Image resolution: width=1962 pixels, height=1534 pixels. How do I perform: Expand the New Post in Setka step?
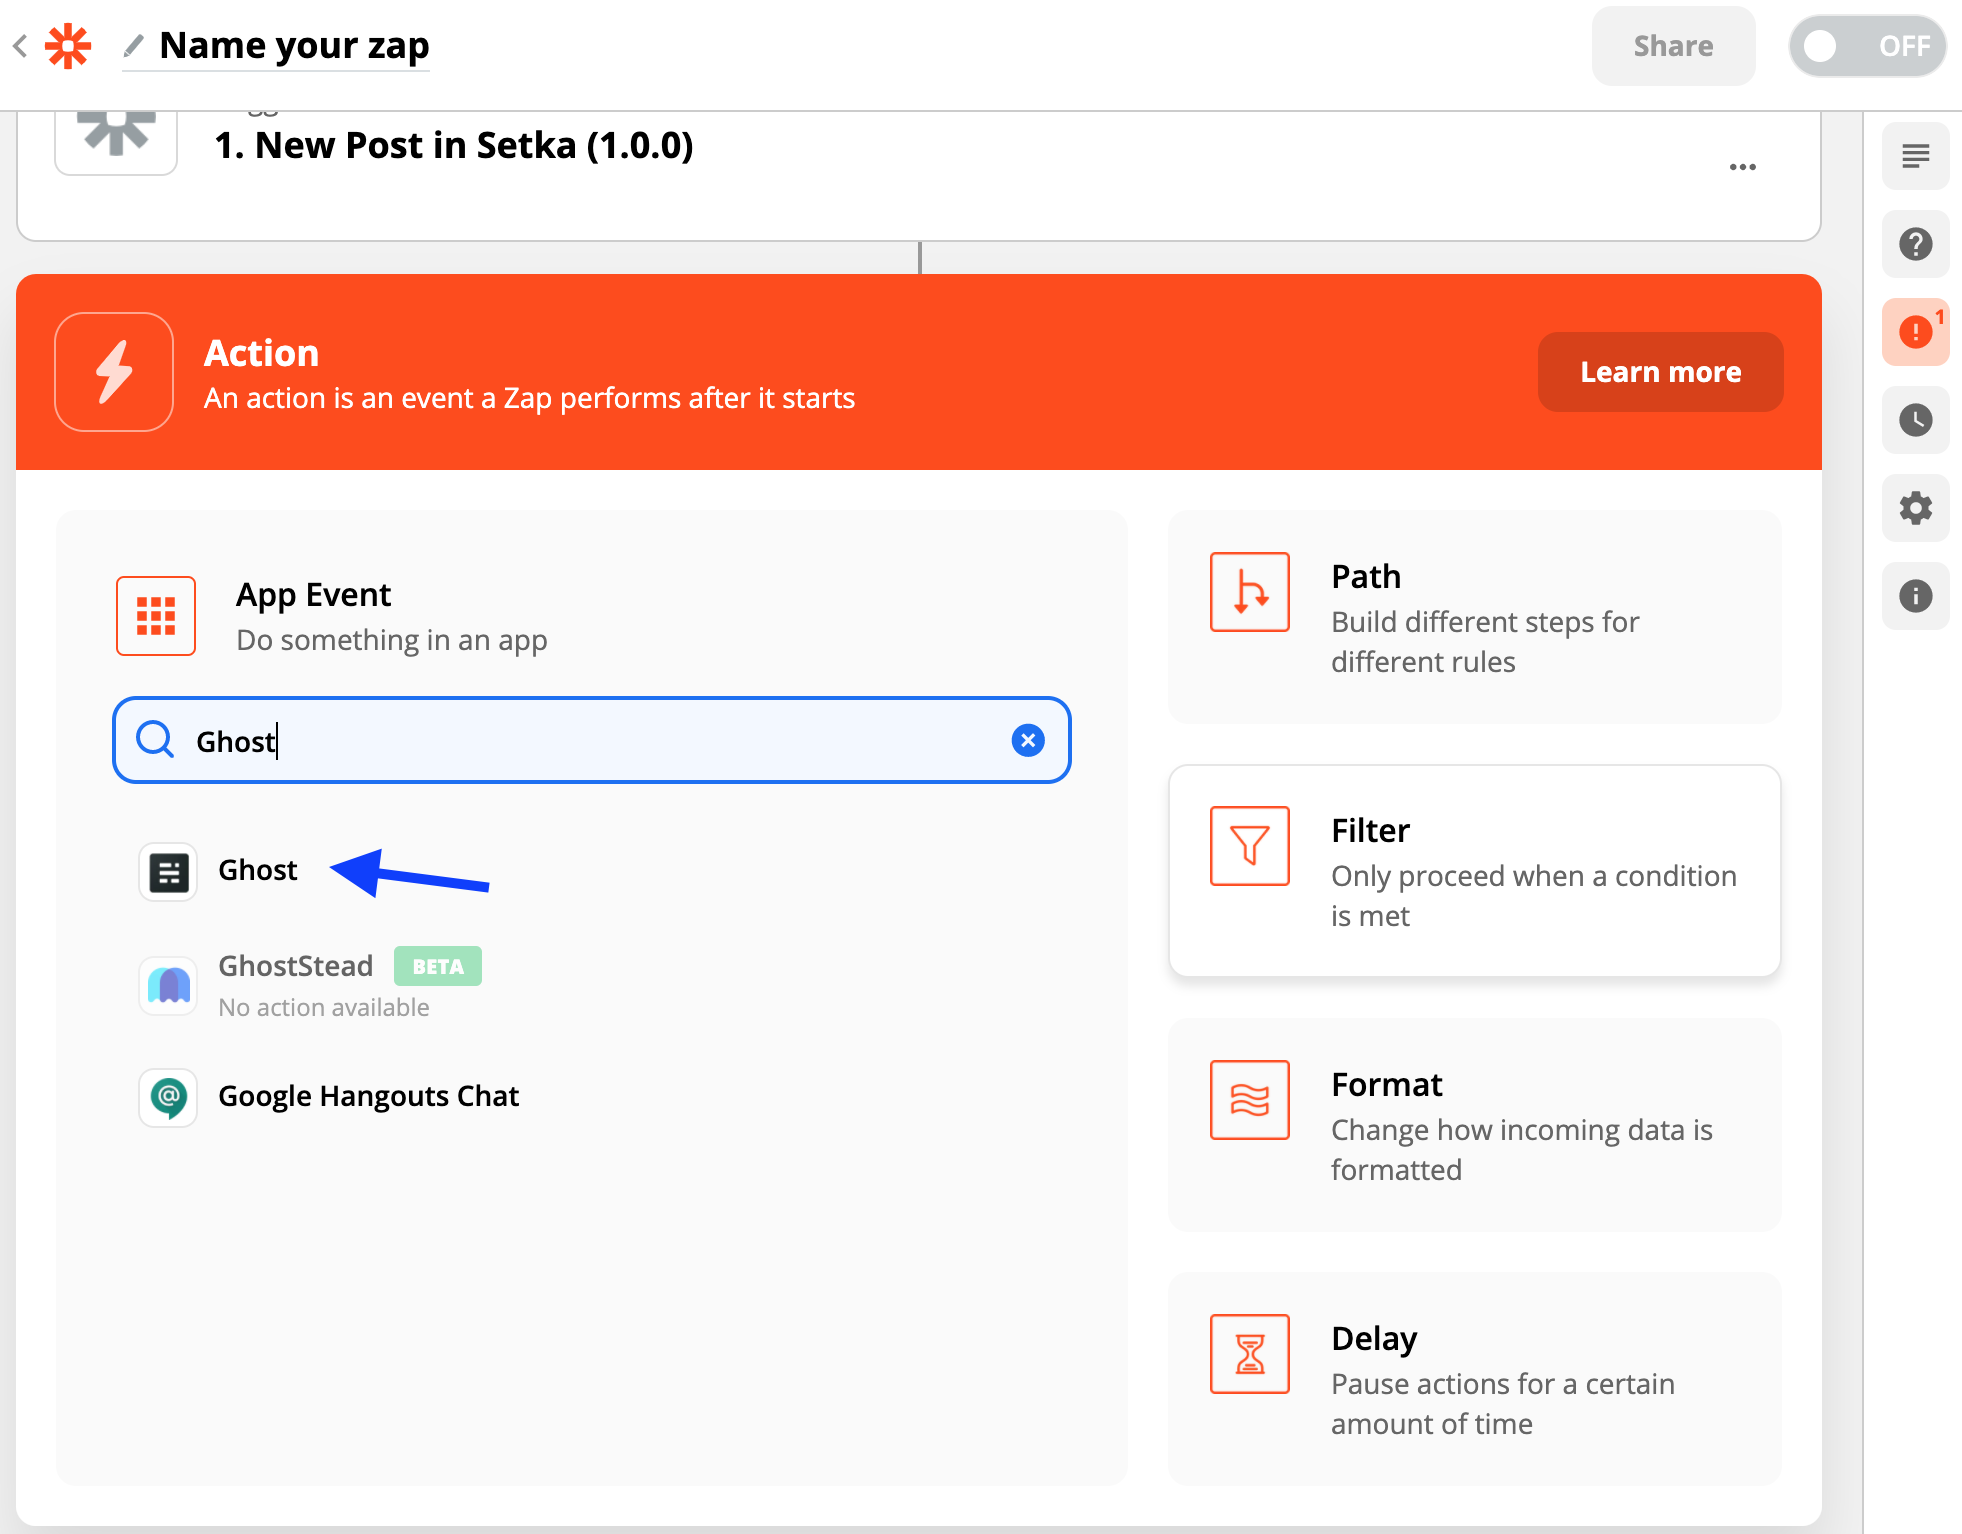pos(454,146)
